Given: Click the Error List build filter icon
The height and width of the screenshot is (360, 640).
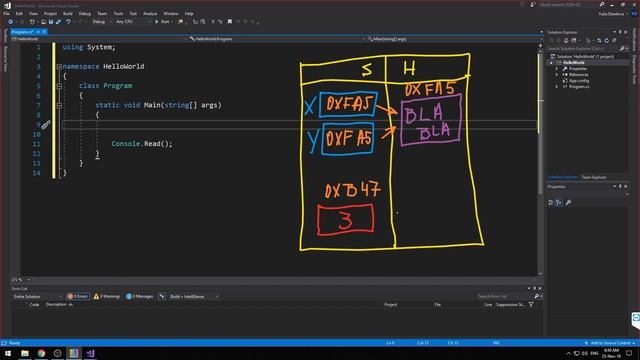Looking at the screenshot, I should coord(162,296).
